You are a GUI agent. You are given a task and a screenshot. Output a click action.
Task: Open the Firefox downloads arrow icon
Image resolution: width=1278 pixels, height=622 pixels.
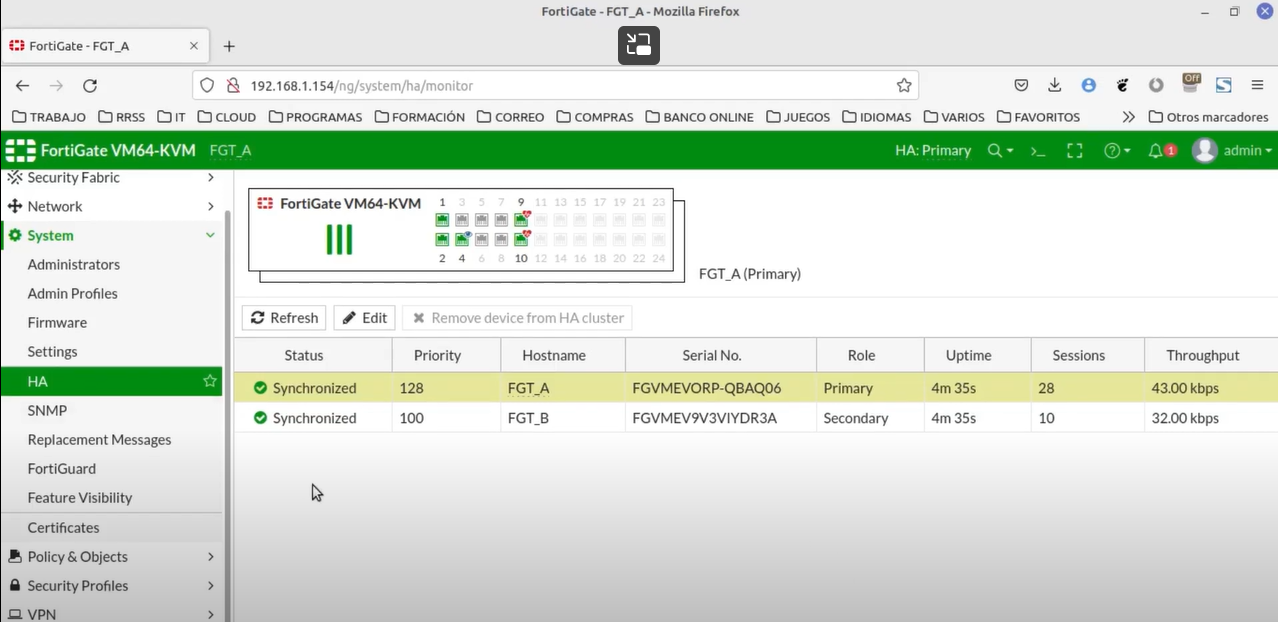[1055, 86]
